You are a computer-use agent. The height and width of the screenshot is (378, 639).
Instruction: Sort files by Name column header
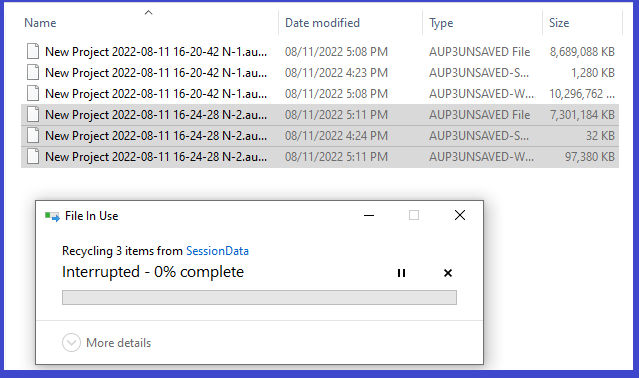coord(40,23)
